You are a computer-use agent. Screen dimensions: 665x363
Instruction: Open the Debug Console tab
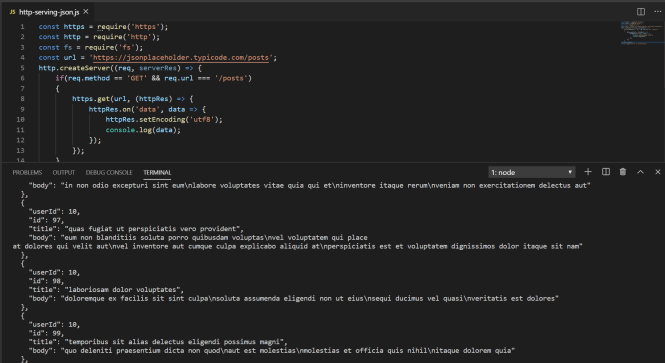[x=109, y=173]
